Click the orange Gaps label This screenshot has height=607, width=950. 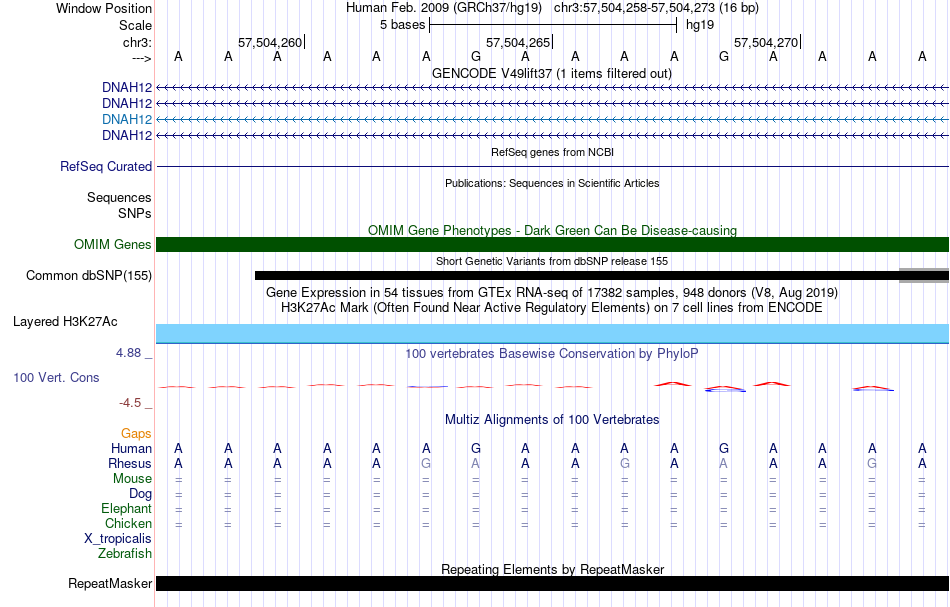[x=136, y=434]
